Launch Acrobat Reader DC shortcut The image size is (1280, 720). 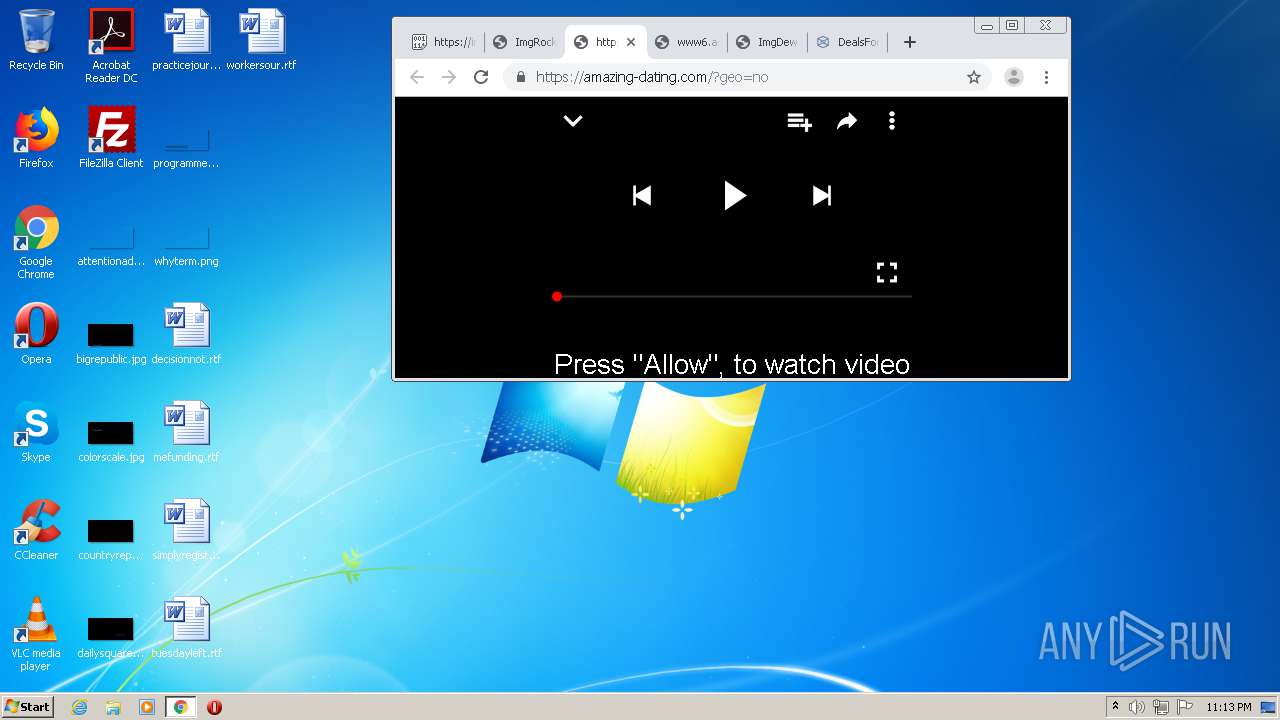111,46
